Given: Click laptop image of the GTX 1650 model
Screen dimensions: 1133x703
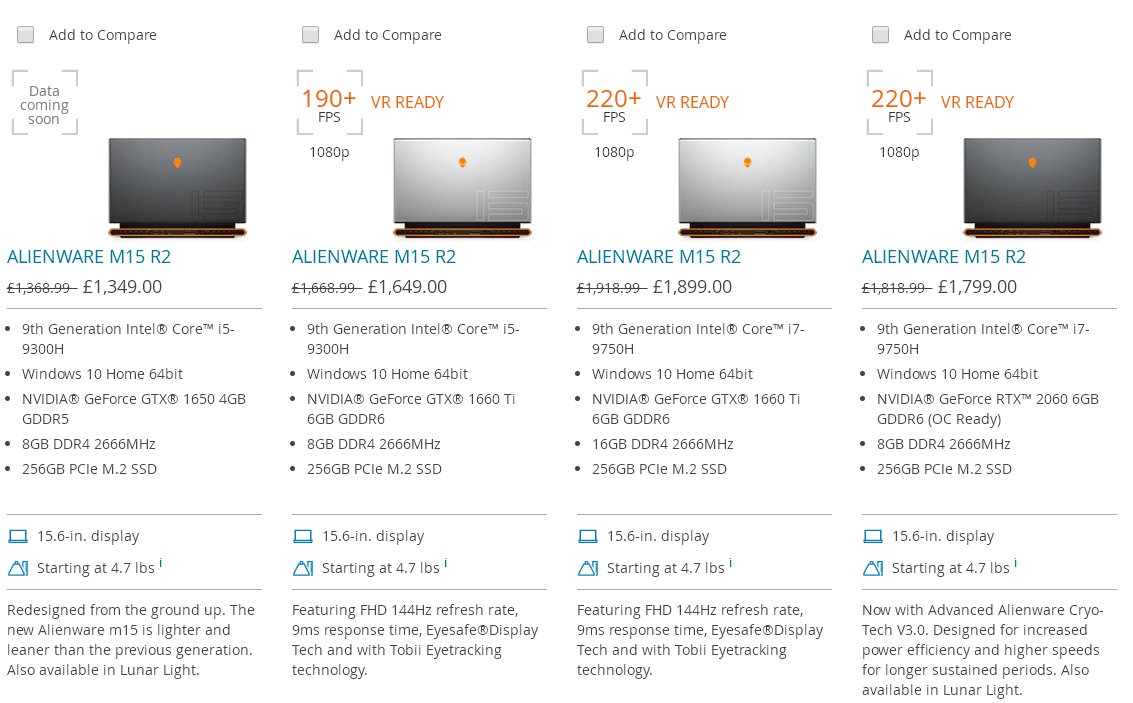Looking at the screenshot, I should [177, 187].
